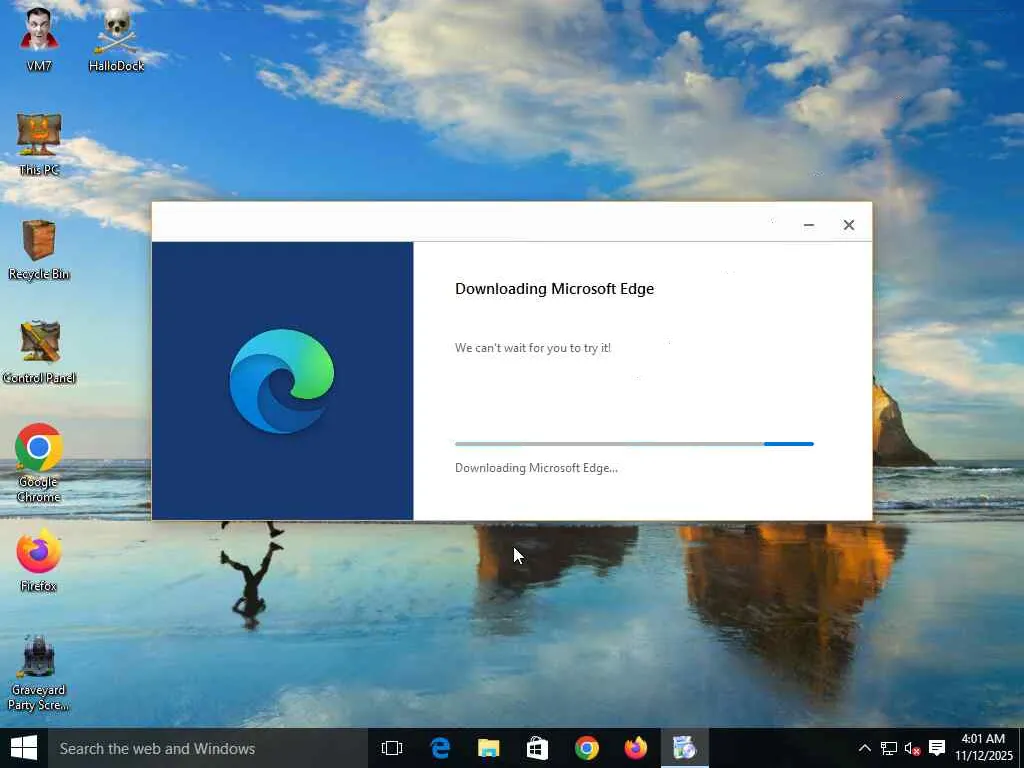Select the Google Chrome desktop shortcut

39,462
